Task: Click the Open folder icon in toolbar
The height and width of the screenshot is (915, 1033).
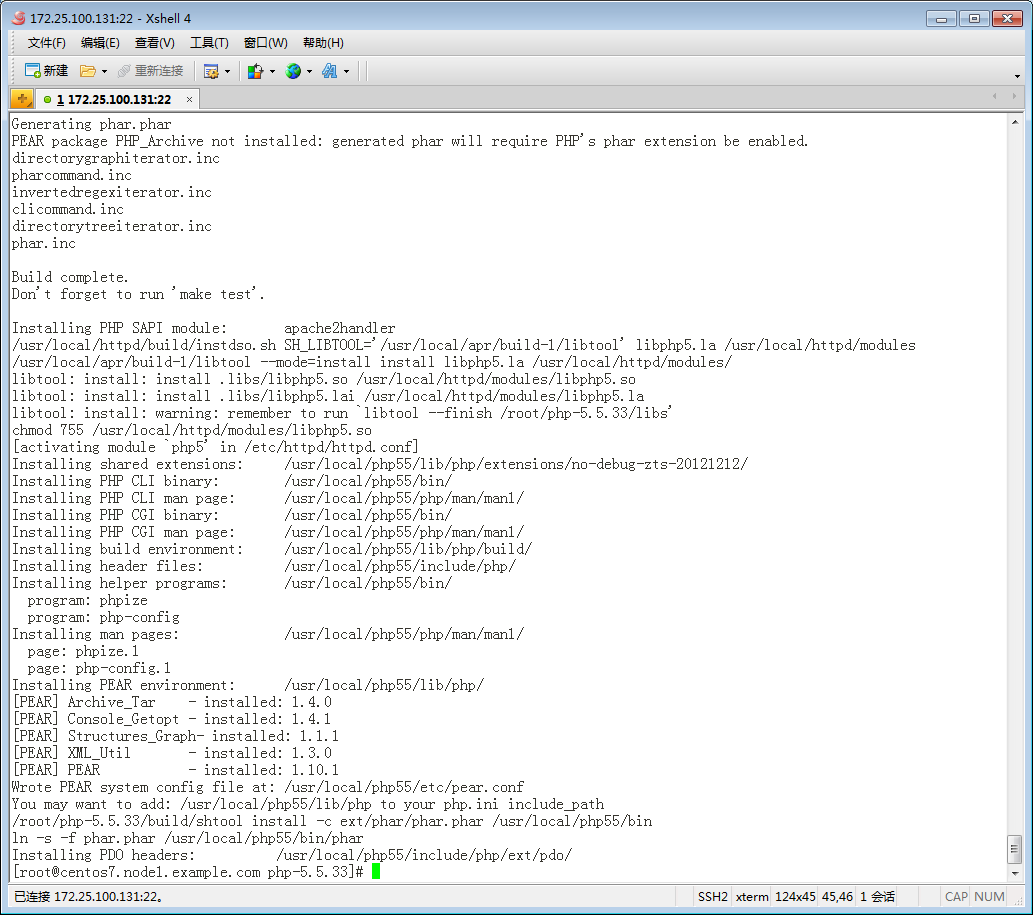Action: click(88, 71)
